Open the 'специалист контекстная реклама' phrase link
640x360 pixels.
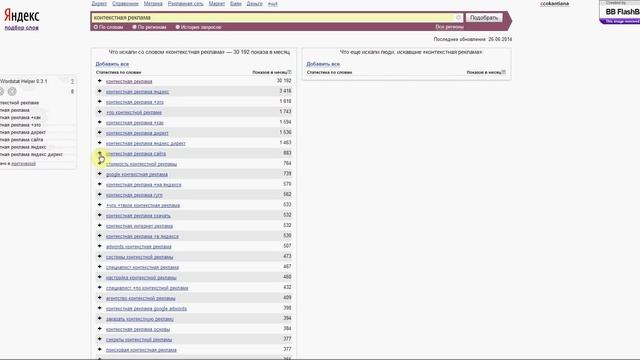point(142,267)
